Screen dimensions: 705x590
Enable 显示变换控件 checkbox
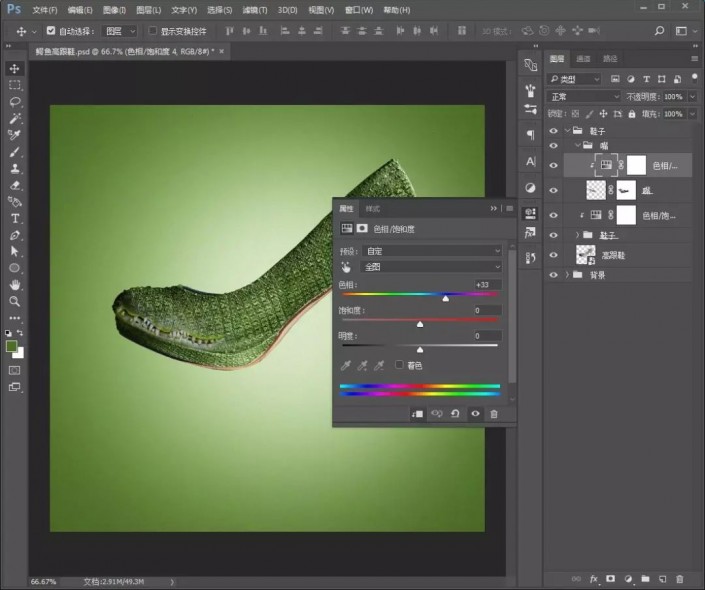click(x=152, y=31)
